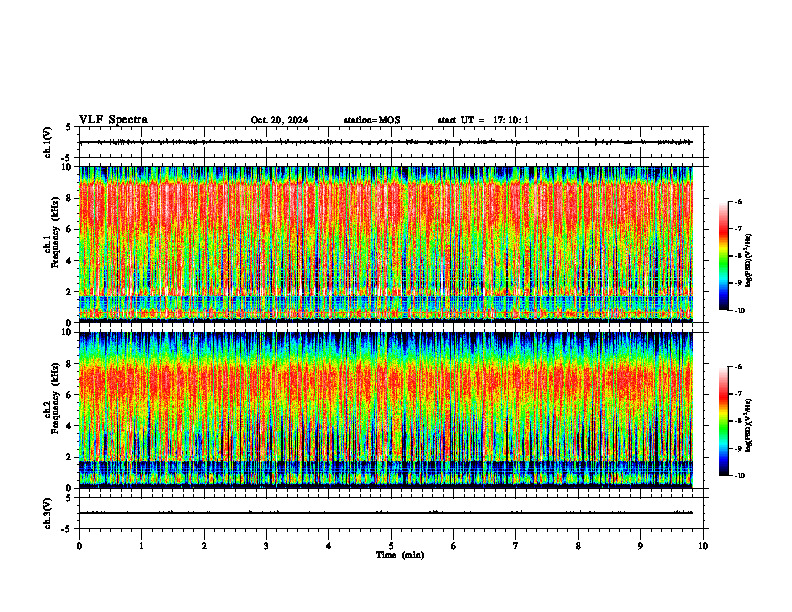Click the ch.3 voltage waveform trace

click(386, 513)
